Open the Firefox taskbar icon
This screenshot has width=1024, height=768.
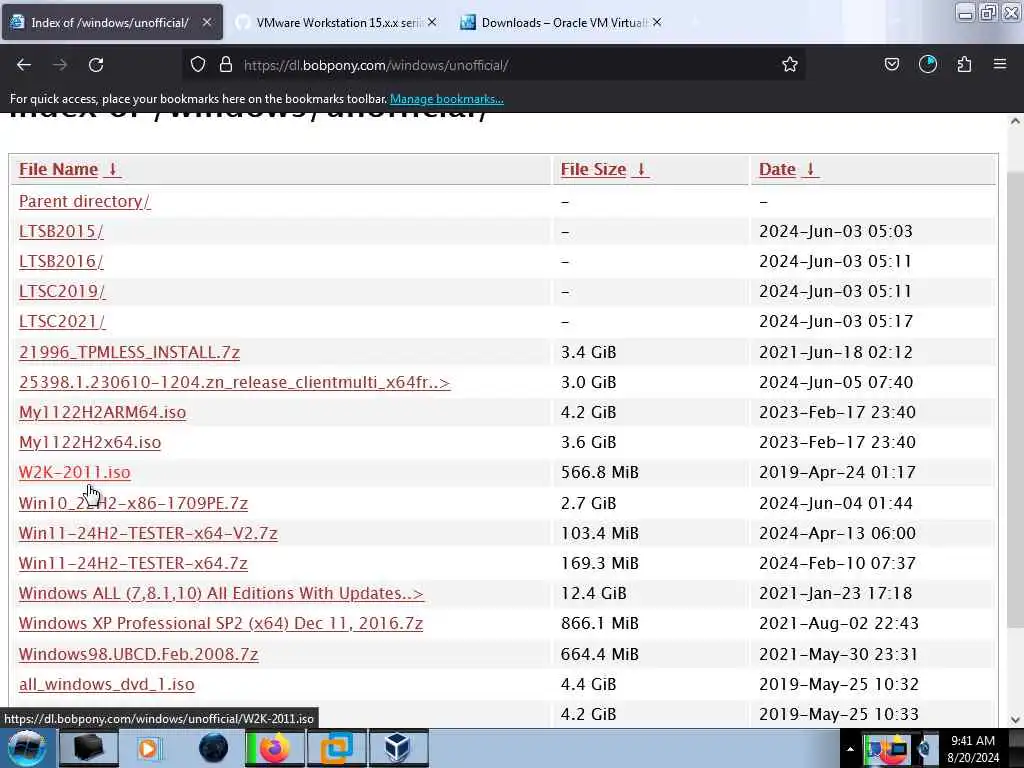(x=275, y=748)
